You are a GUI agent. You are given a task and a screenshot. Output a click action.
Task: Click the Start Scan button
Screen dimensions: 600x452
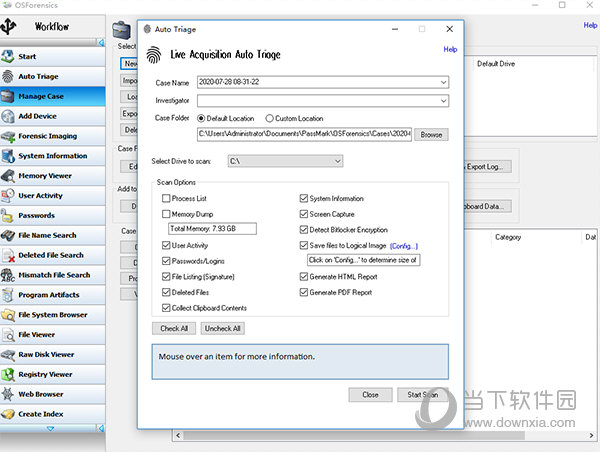coord(422,395)
